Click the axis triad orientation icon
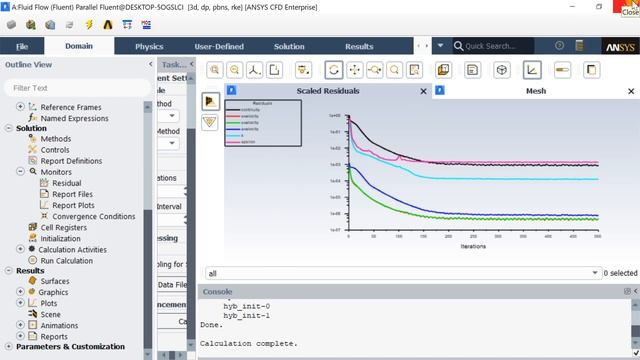This screenshot has width=640, height=360. [x=254, y=70]
